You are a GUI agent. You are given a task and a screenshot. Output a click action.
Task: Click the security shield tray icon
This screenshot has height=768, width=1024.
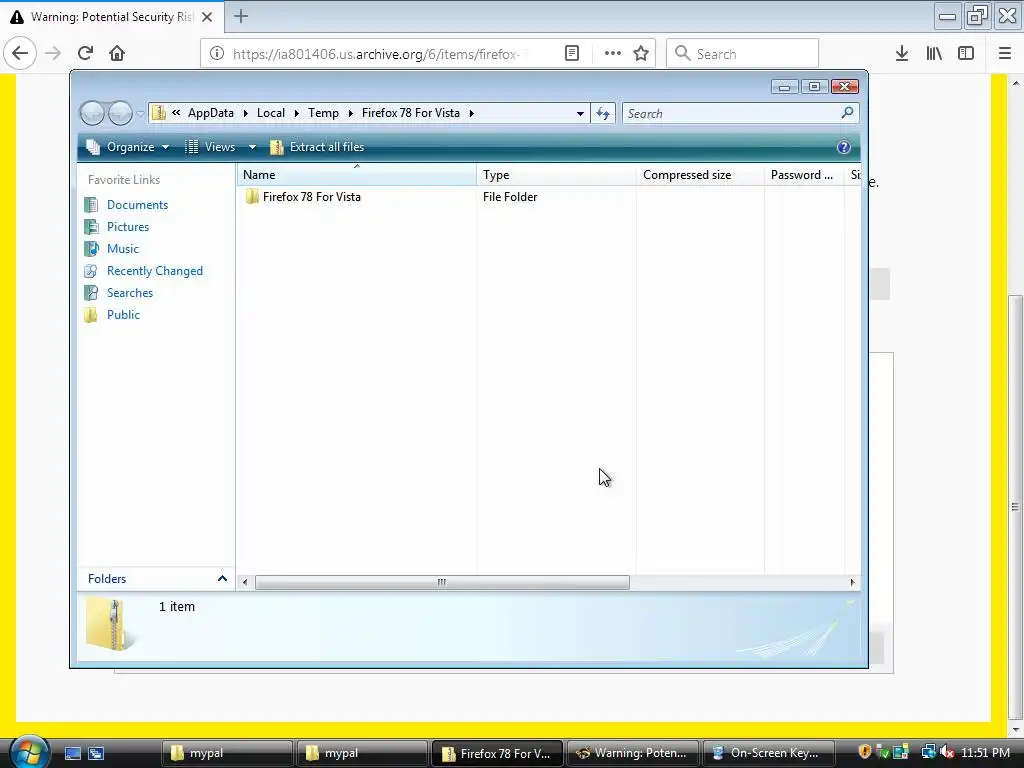864,752
